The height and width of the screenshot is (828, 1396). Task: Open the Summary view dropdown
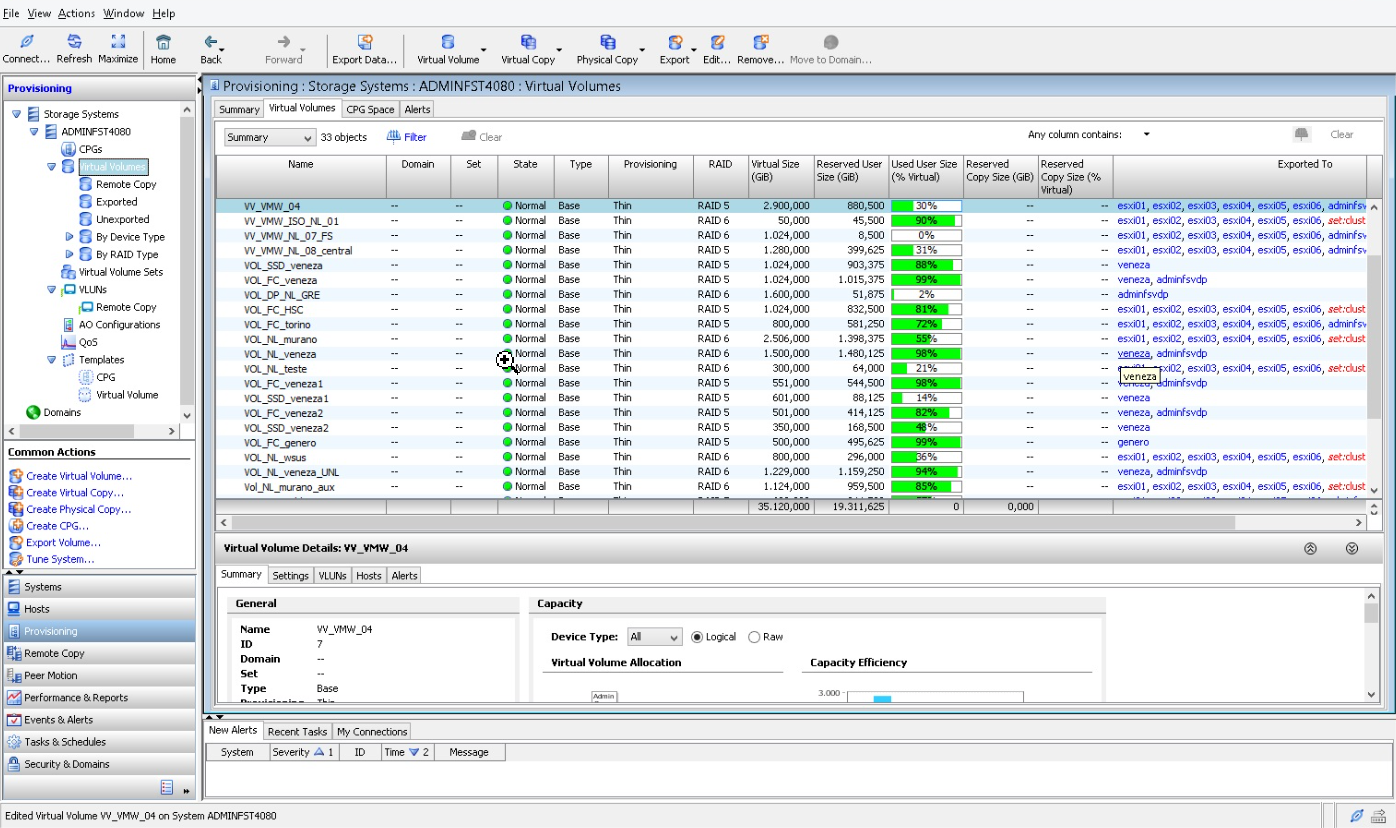[269, 137]
